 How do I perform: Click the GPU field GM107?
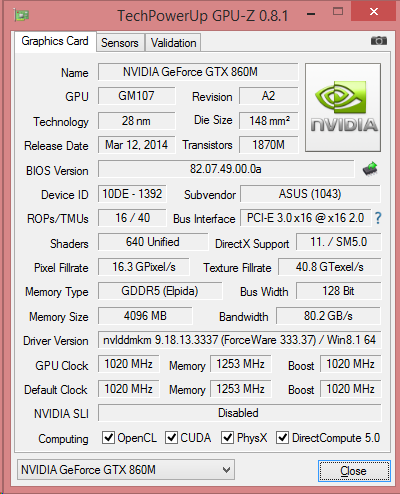[136, 96]
